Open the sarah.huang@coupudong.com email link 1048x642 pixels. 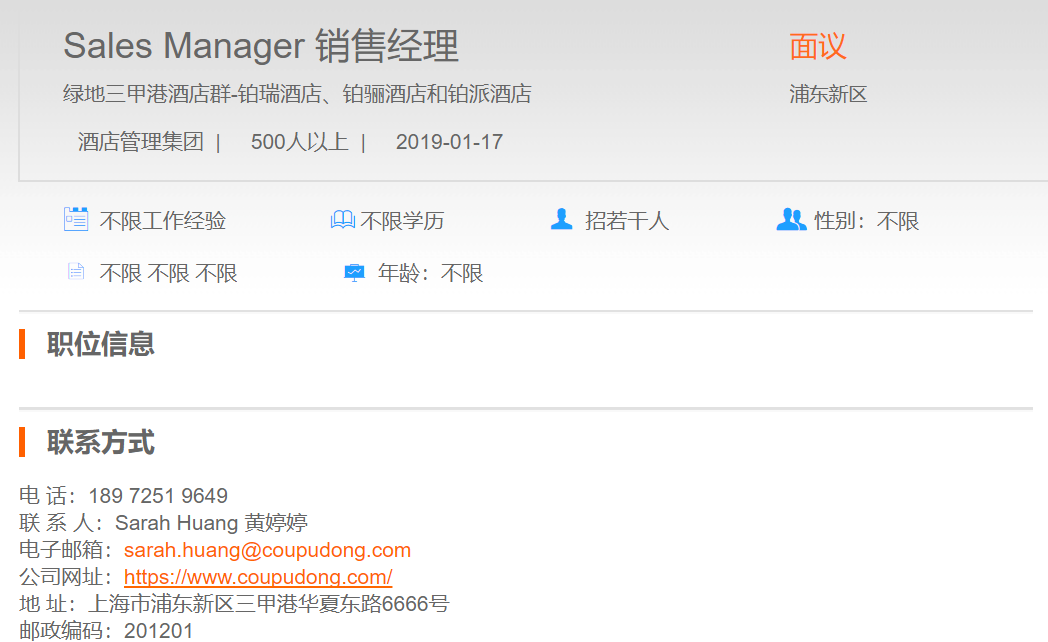[267, 550]
